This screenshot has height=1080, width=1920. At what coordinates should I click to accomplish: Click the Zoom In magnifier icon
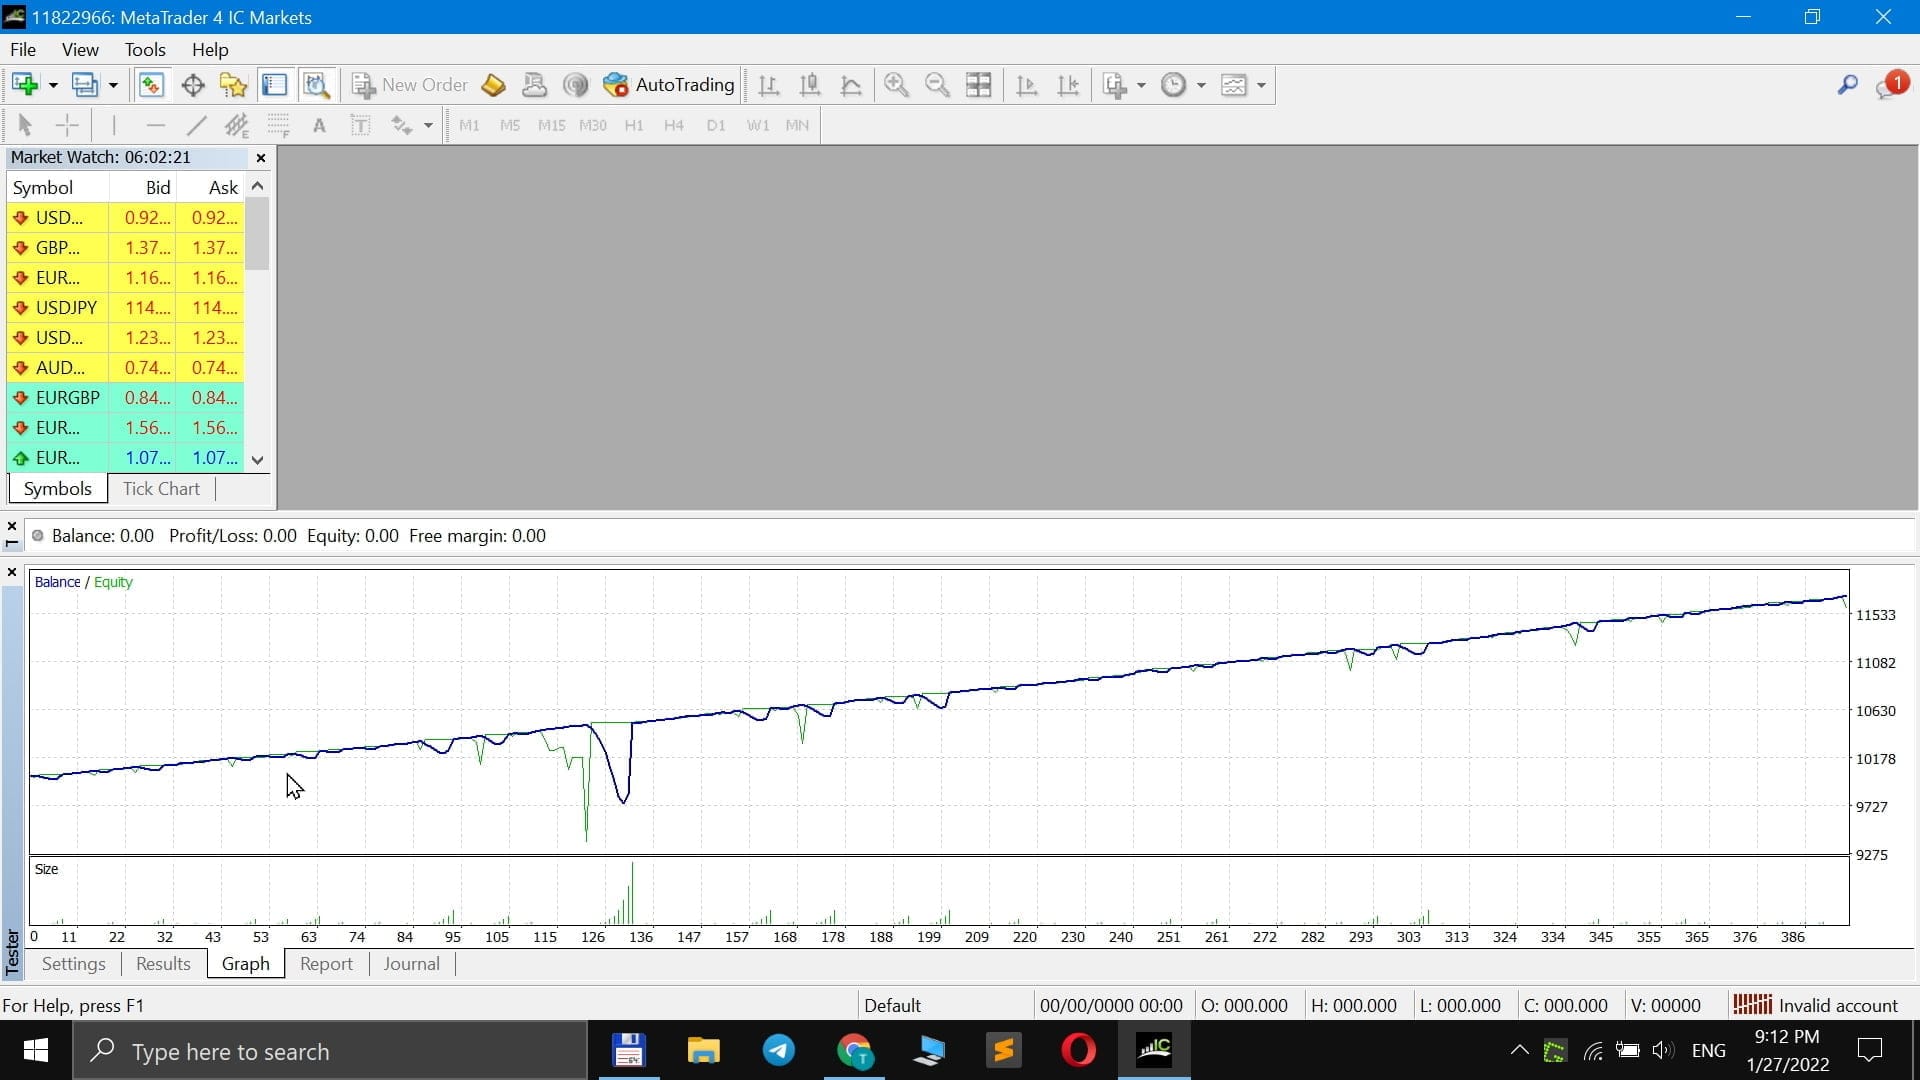896,85
